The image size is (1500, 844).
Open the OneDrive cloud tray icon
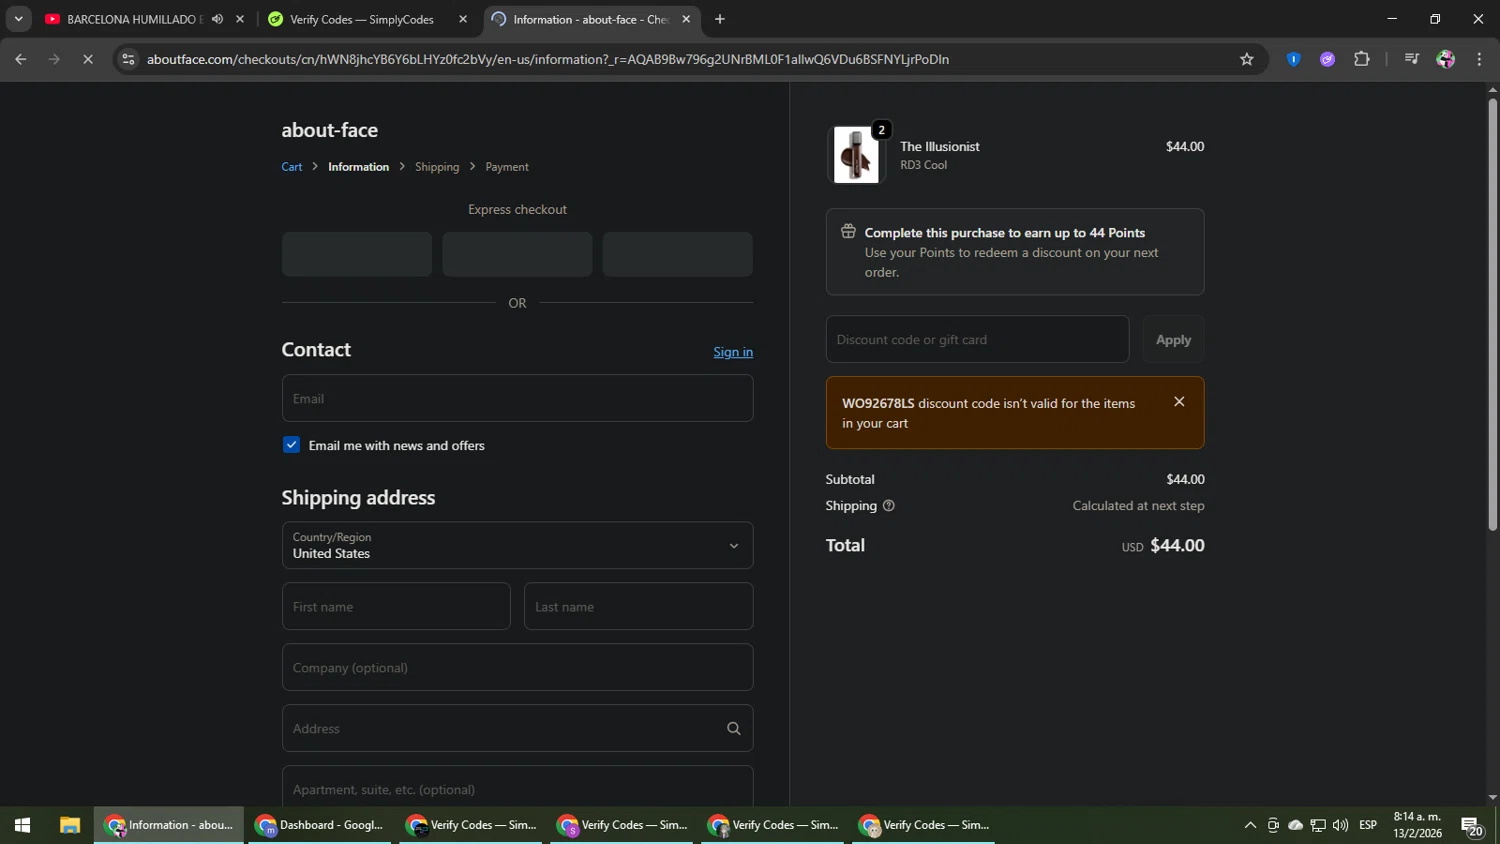pos(1296,825)
